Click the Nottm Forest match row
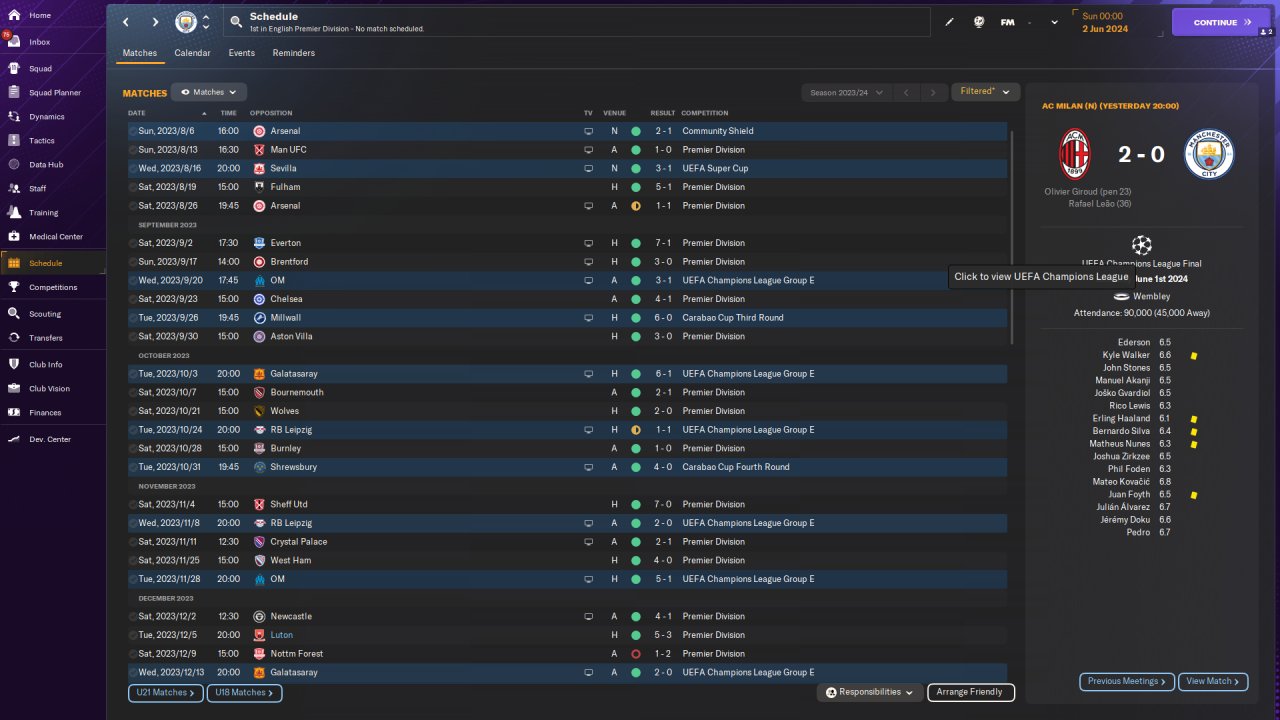This screenshot has width=1280, height=720. coord(567,654)
